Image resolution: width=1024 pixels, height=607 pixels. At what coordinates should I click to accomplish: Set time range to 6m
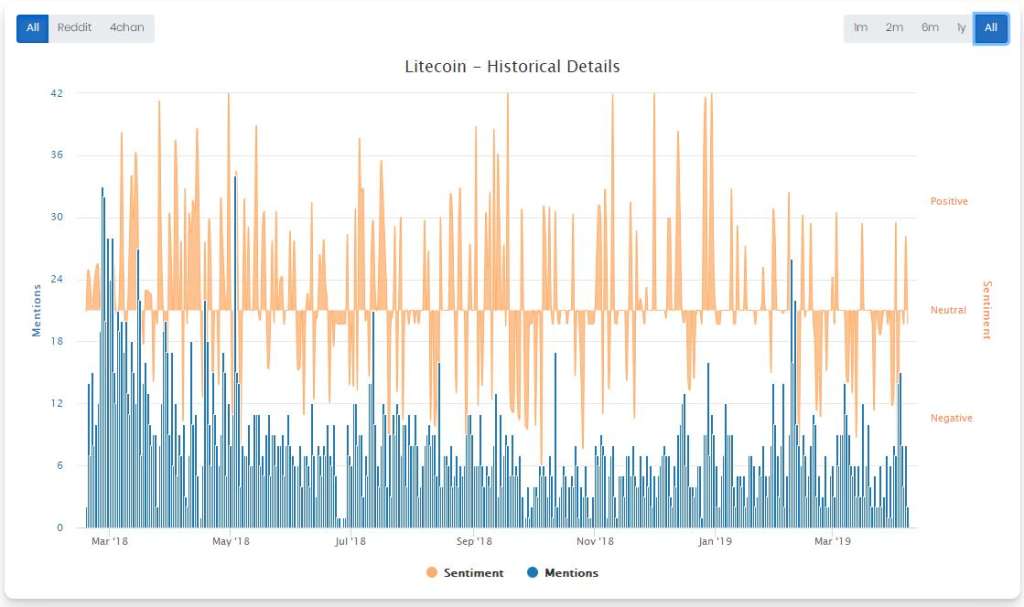(930, 28)
